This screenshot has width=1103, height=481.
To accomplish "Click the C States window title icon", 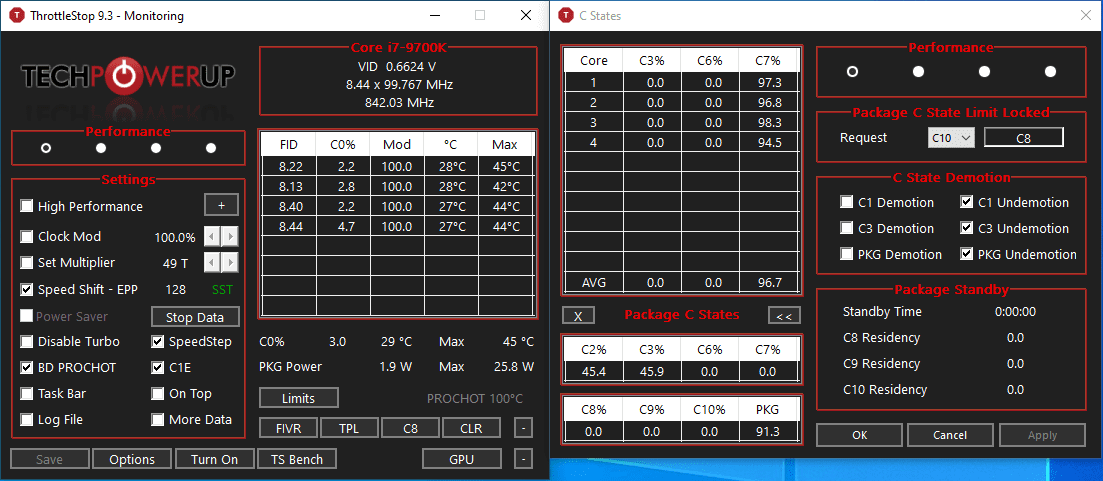I will [564, 15].
